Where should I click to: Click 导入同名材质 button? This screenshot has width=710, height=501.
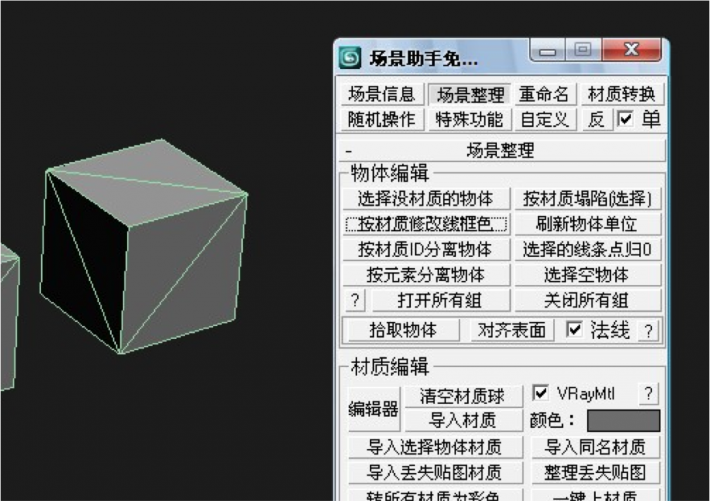point(595,447)
